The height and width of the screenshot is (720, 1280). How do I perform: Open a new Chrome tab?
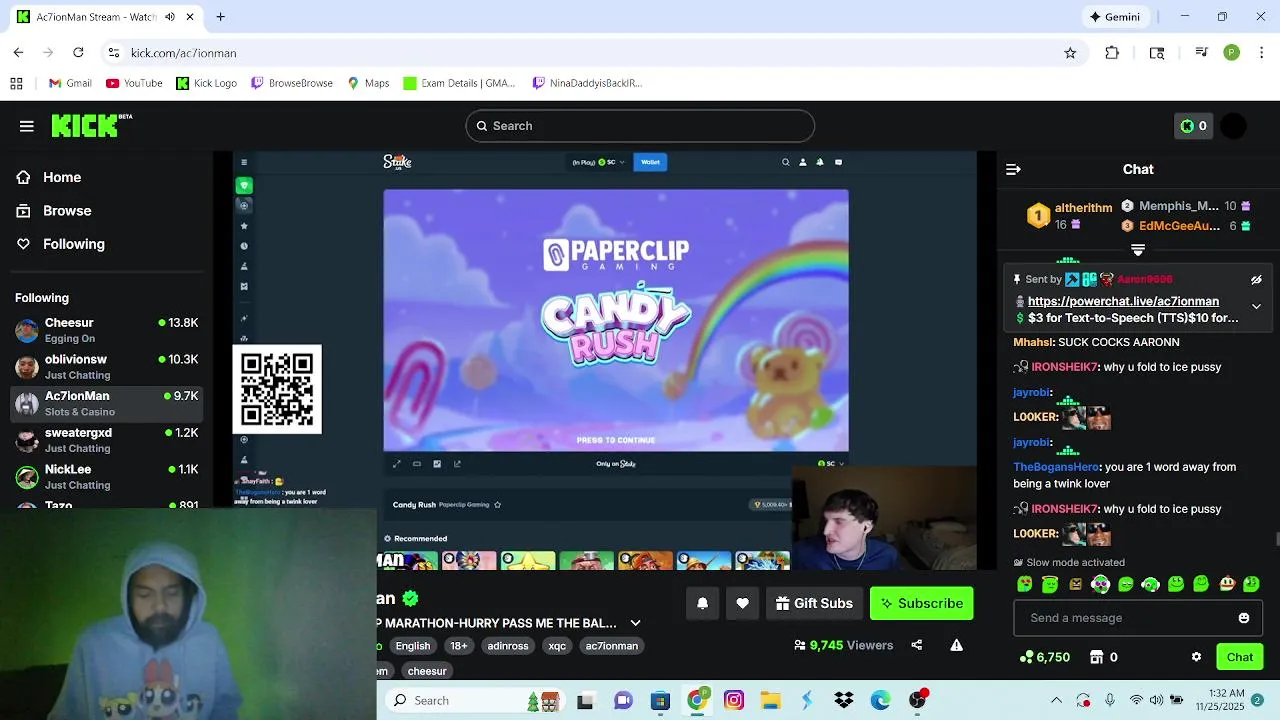[220, 17]
